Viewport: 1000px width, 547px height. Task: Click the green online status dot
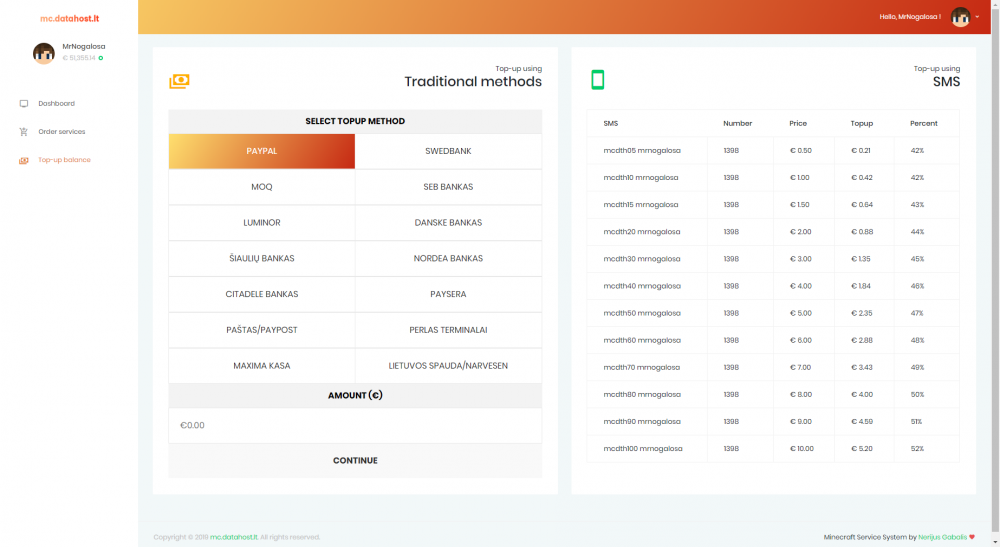(101, 58)
